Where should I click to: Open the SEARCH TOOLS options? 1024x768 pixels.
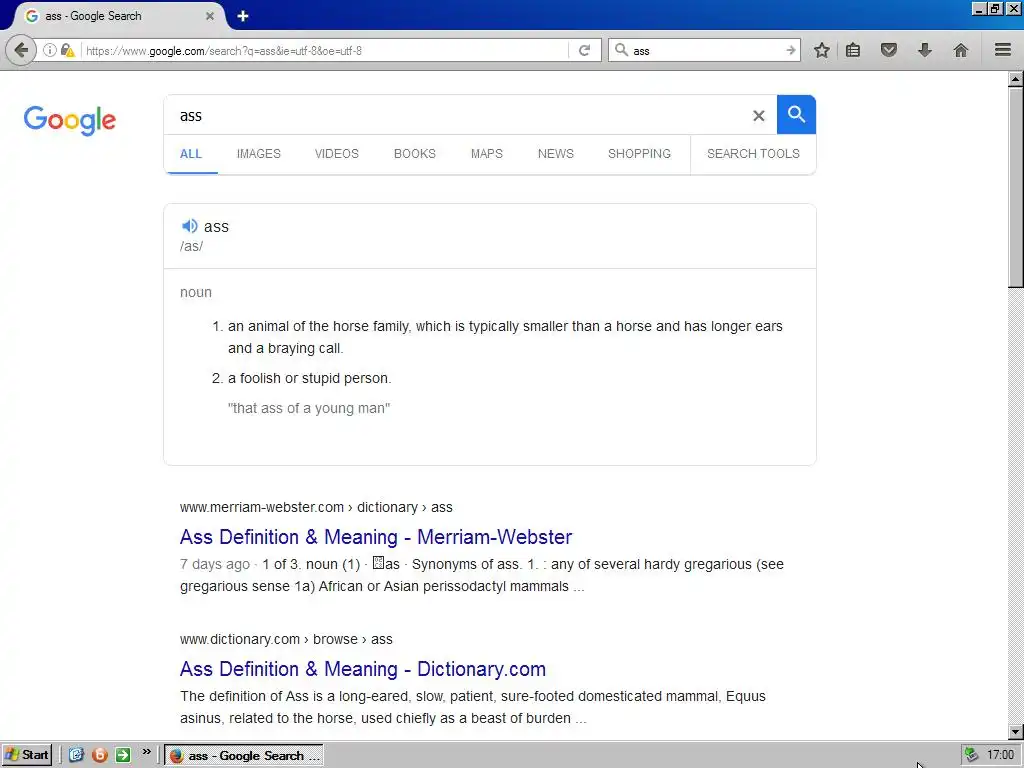[x=753, y=153]
